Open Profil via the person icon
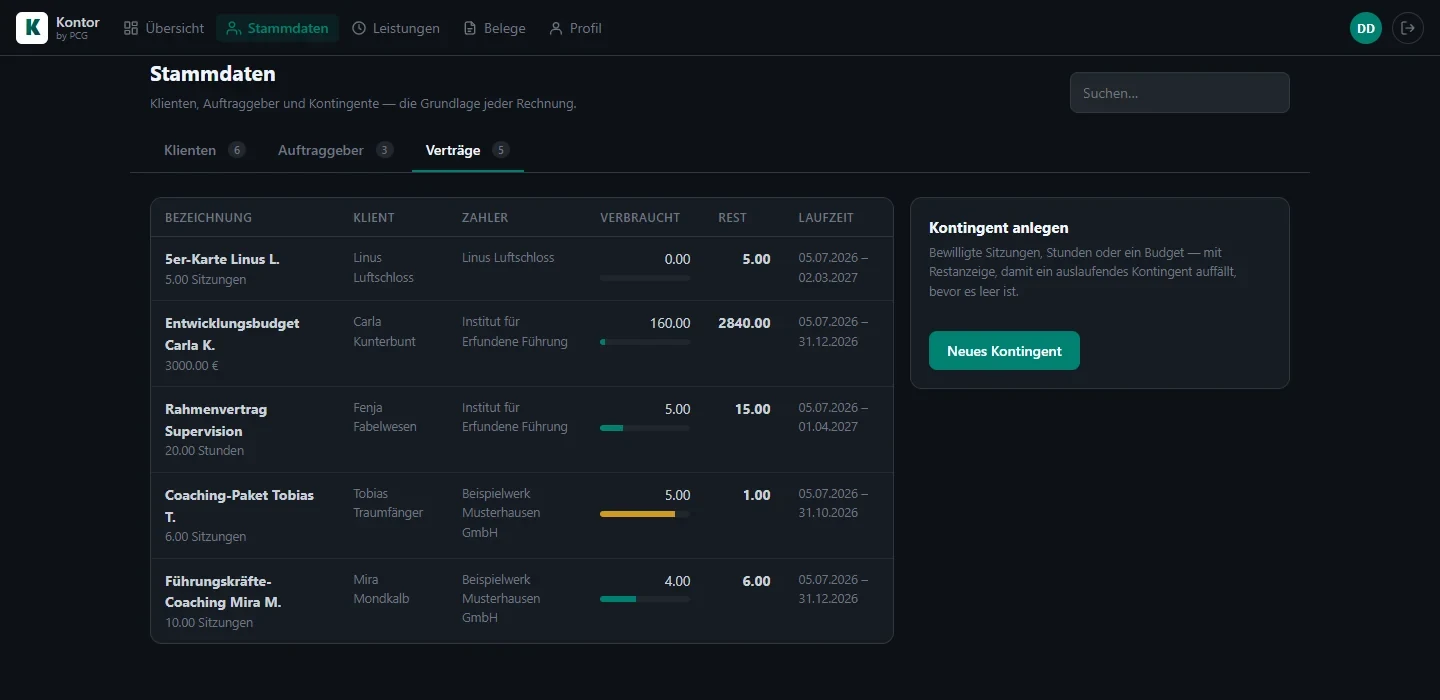The image size is (1440, 700). (x=556, y=28)
